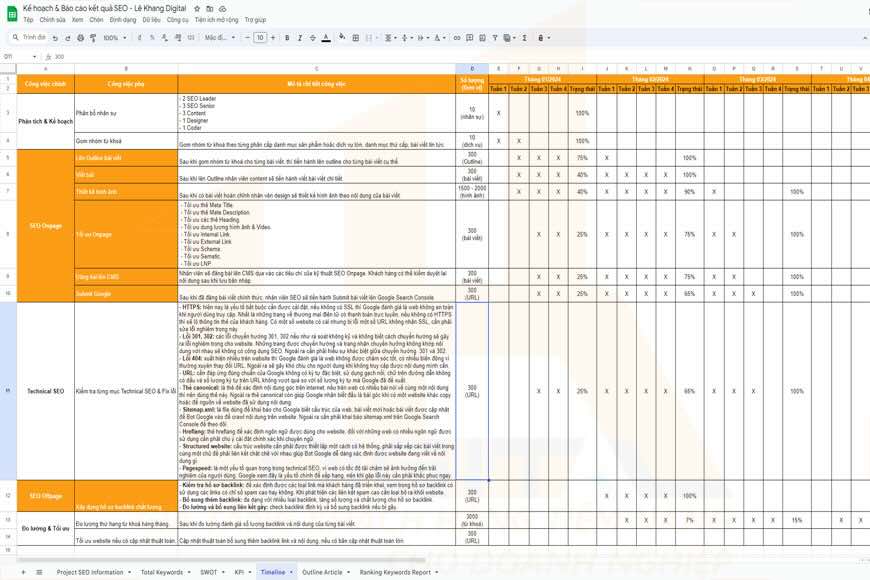Select the Technical SEO cell
Screen dimensions: 870x580
45,391
